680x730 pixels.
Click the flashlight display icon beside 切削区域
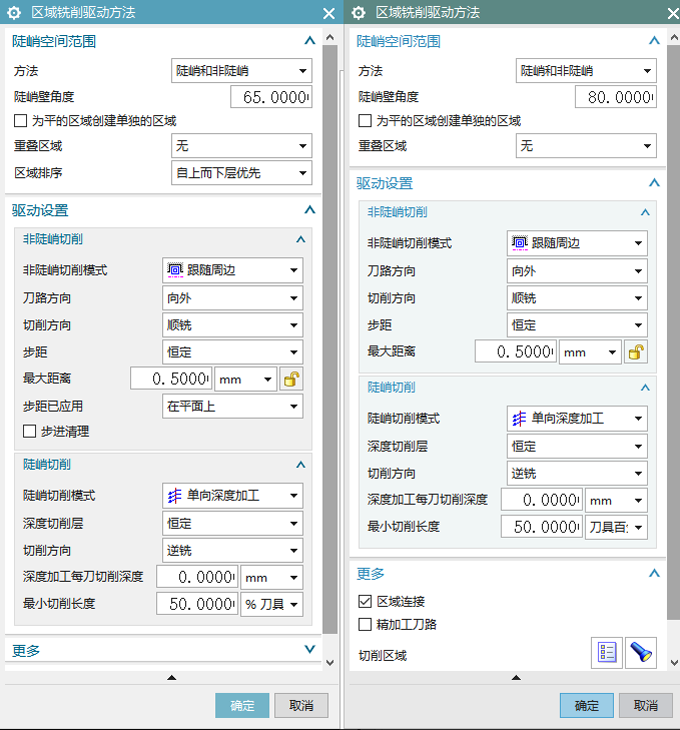[640, 652]
